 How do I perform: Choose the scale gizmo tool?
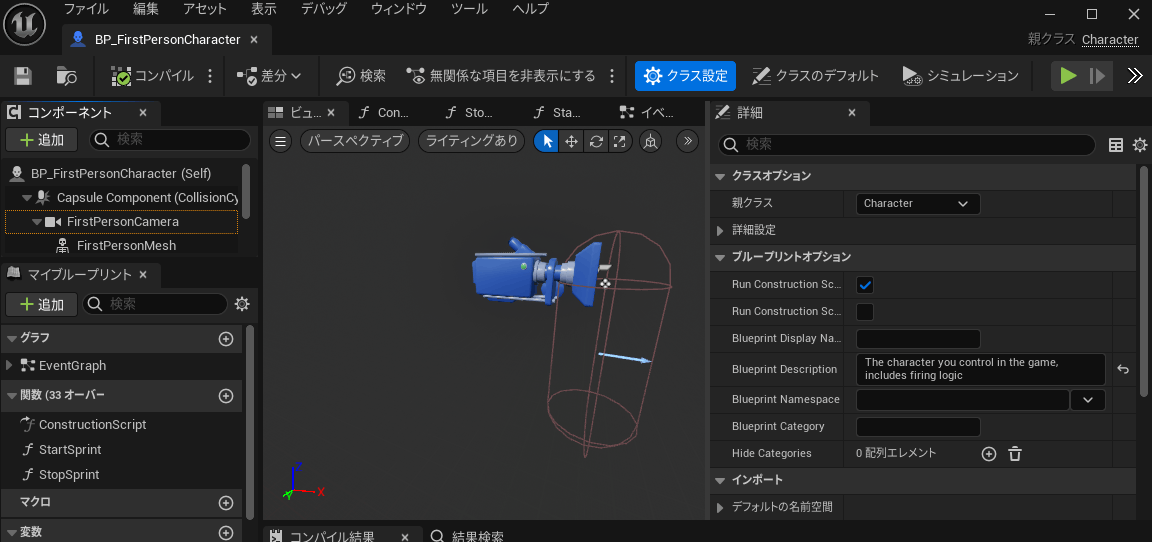point(619,141)
